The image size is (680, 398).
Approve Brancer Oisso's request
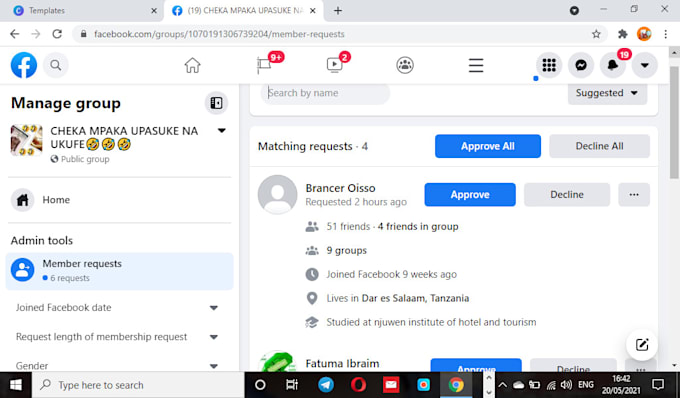pos(470,195)
